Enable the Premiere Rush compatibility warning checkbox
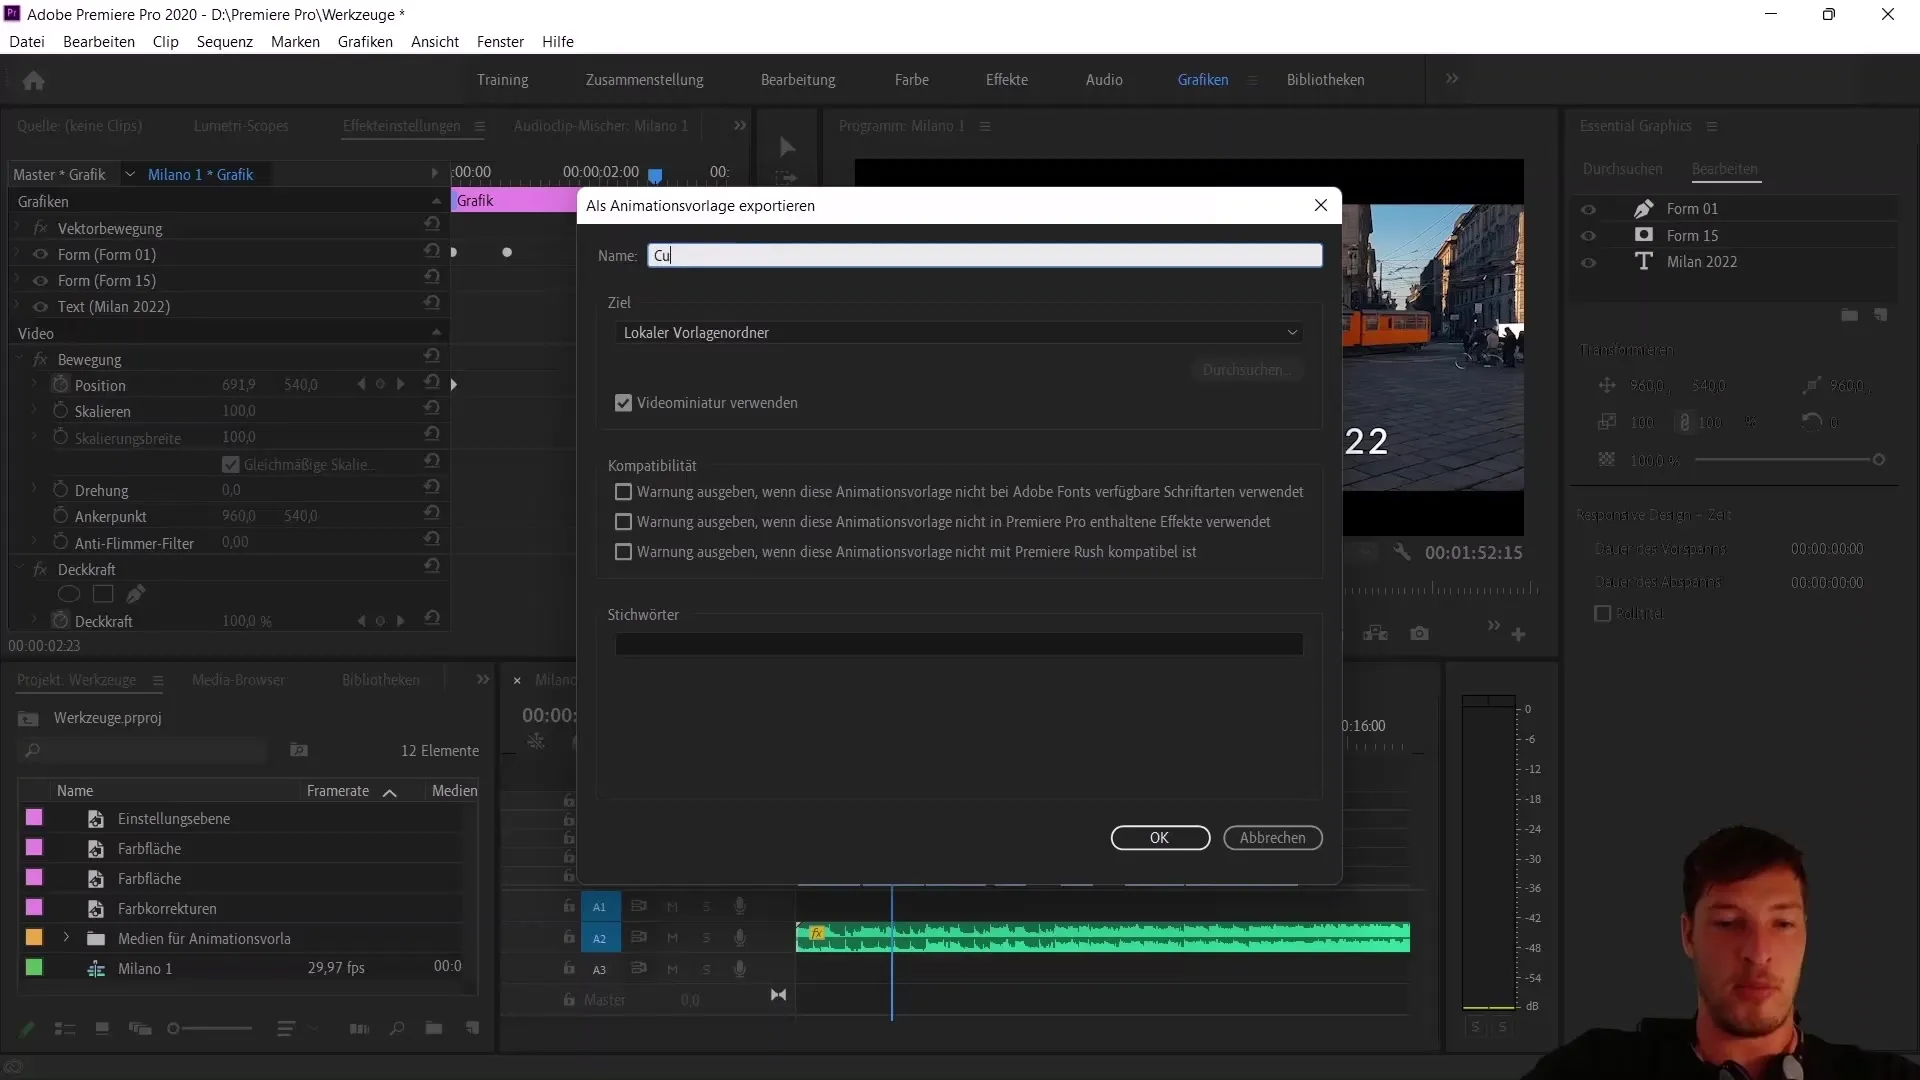The height and width of the screenshot is (1080, 1920). (x=623, y=552)
